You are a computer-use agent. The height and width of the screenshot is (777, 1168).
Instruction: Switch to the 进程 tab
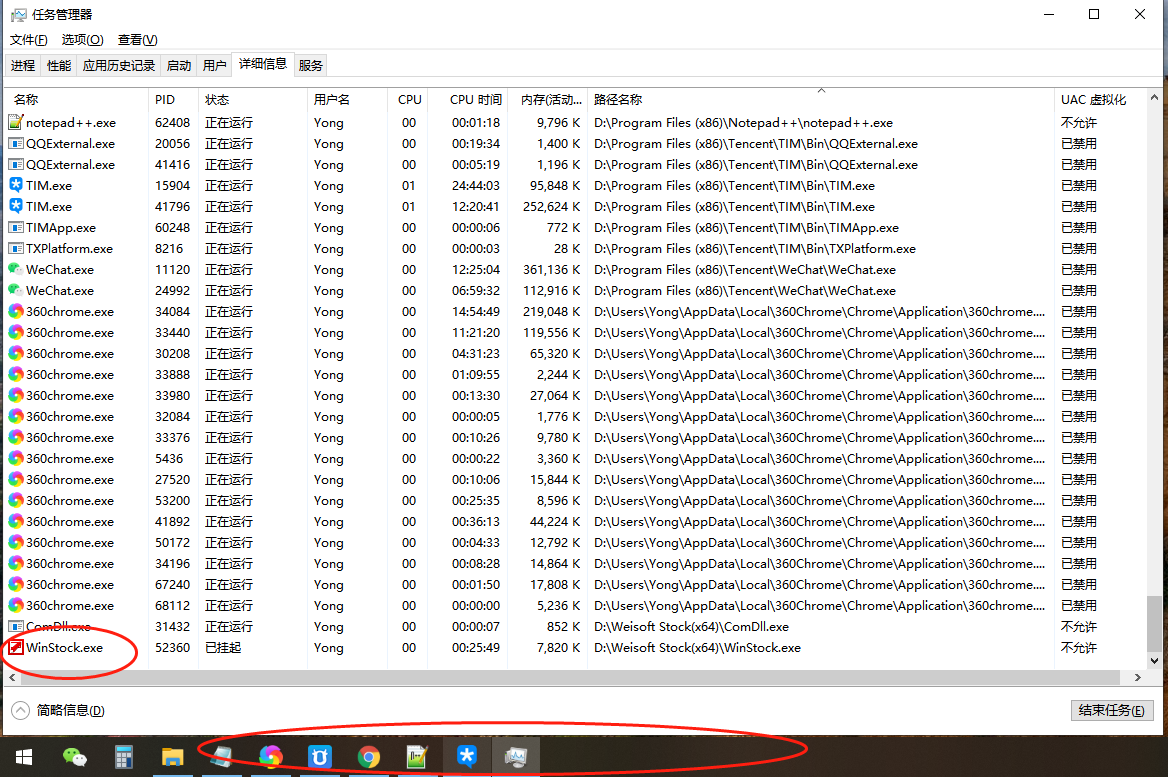pyautogui.click(x=23, y=66)
